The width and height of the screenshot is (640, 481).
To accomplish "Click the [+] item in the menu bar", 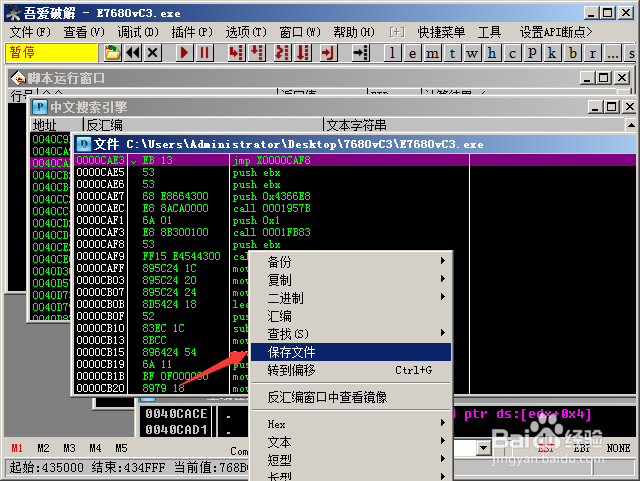I will click(x=397, y=32).
